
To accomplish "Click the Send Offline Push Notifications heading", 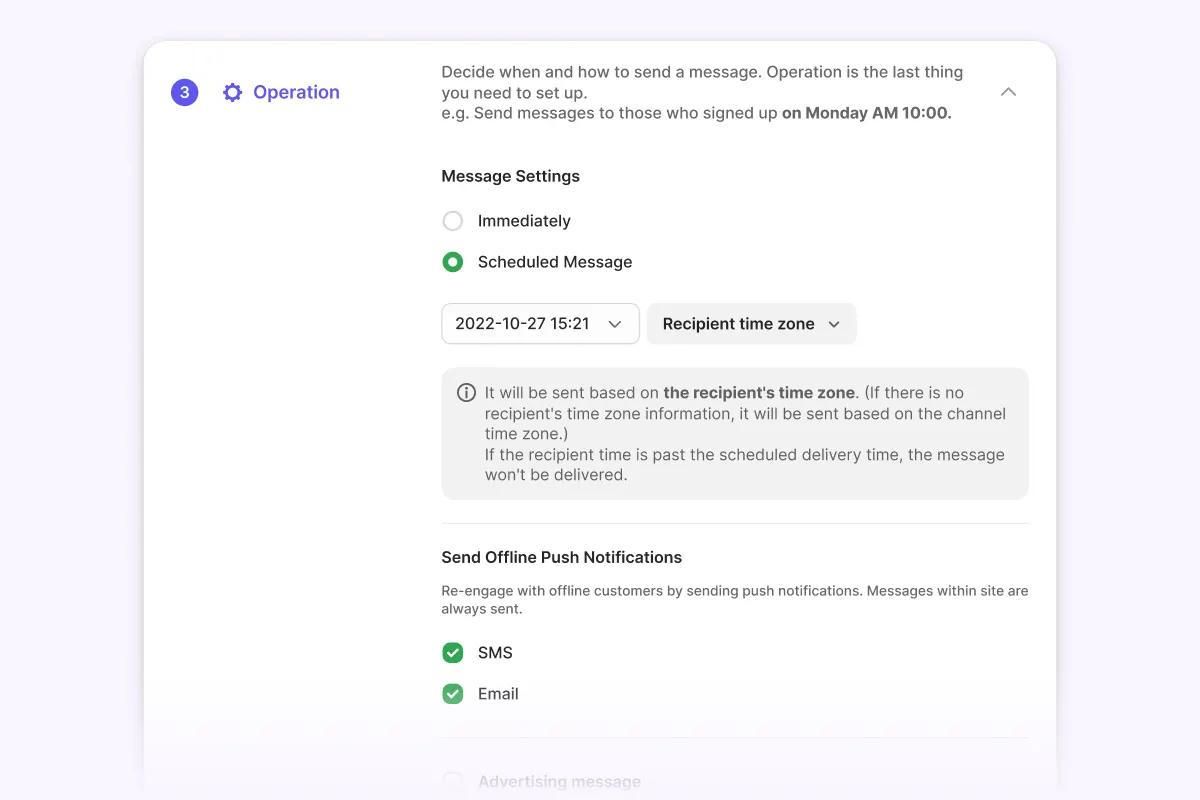I will pyautogui.click(x=561, y=557).
